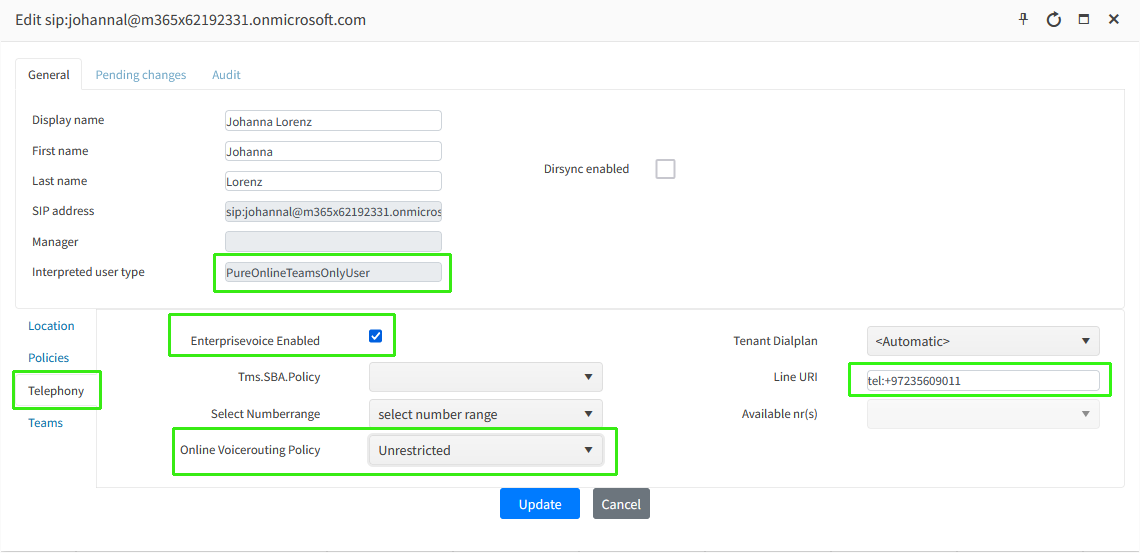Open the Select Numberrange dropdown
This screenshot has height=553, width=1140.
click(x=486, y=414)
